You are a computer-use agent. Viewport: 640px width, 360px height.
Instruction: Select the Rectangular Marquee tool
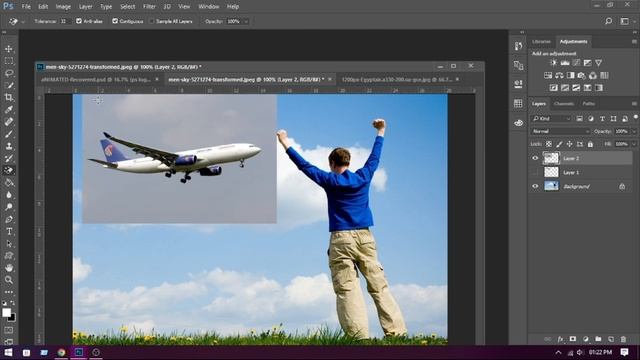(x=9, y=61)
